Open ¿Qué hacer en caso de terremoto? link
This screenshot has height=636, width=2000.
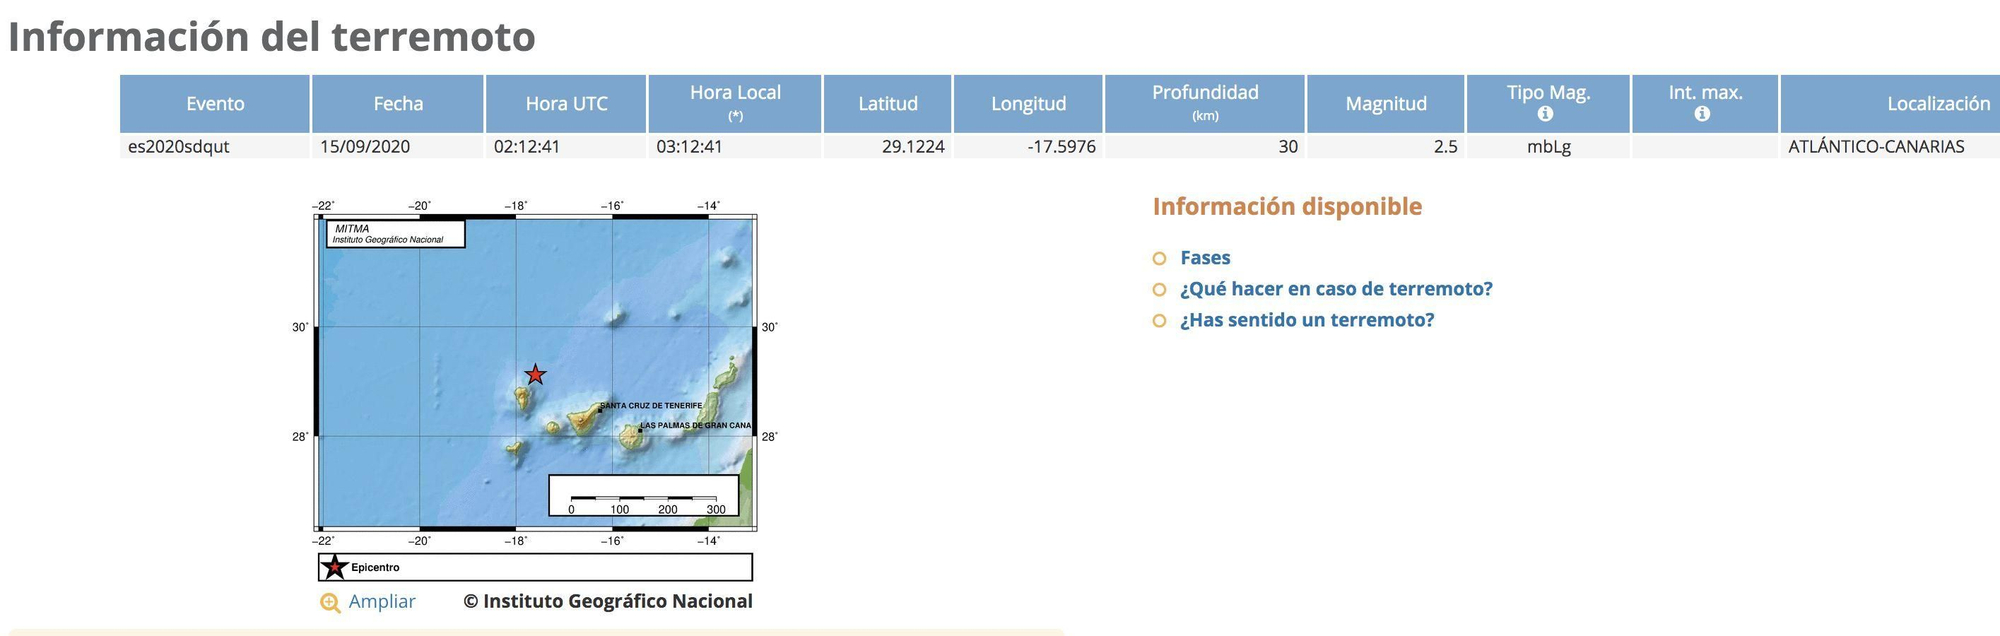(1336, 289)
